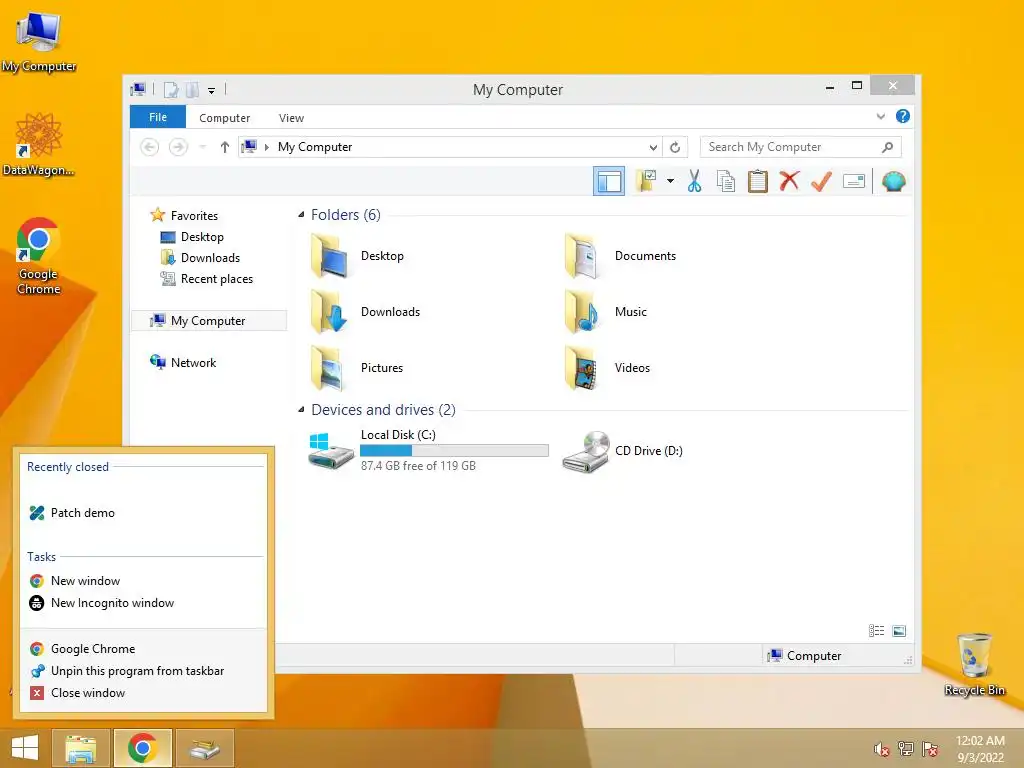The height and width of the screenshot is (768, 1024).
Task: Switch to the View ribbon tab
Action: point(291,118)
